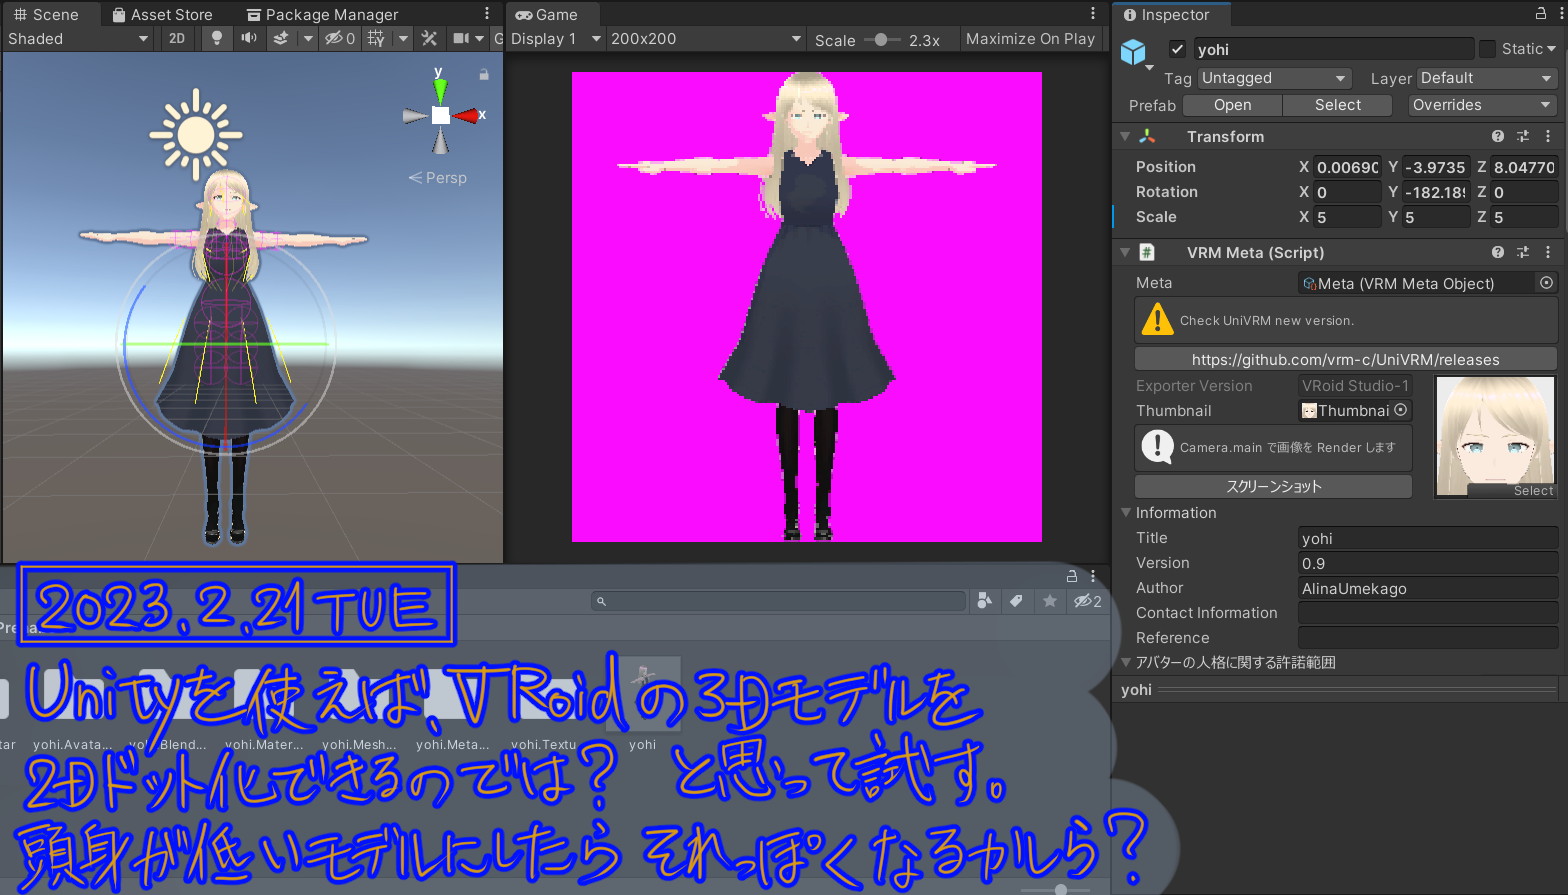The height and width of the screenshot is (895, 1568).
Task: Click the Search by Type icon
Action: click(x=985, y=601)
